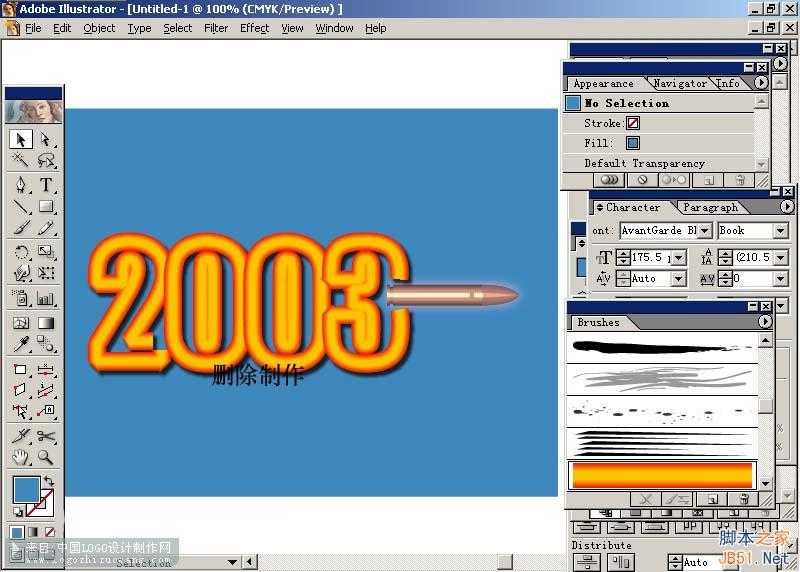
Task: Open the font family dropdown
Action: tap(705, 231)
